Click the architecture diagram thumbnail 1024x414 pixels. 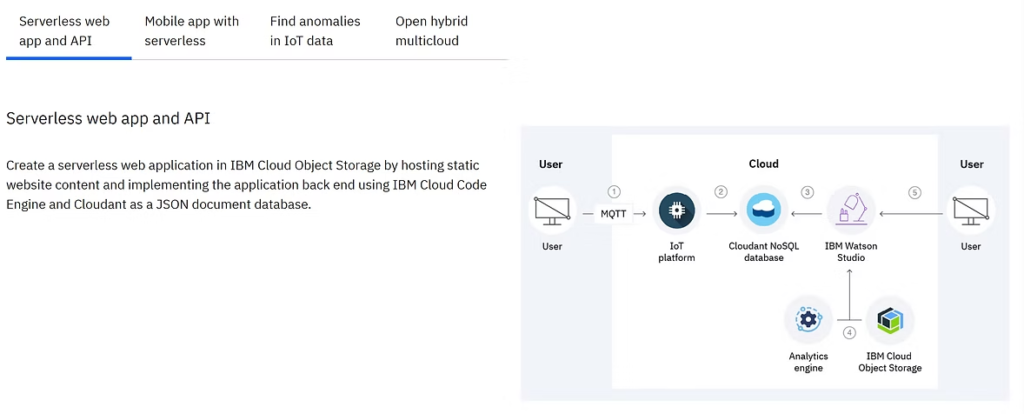pyautogui.click(x=765, y=263)
